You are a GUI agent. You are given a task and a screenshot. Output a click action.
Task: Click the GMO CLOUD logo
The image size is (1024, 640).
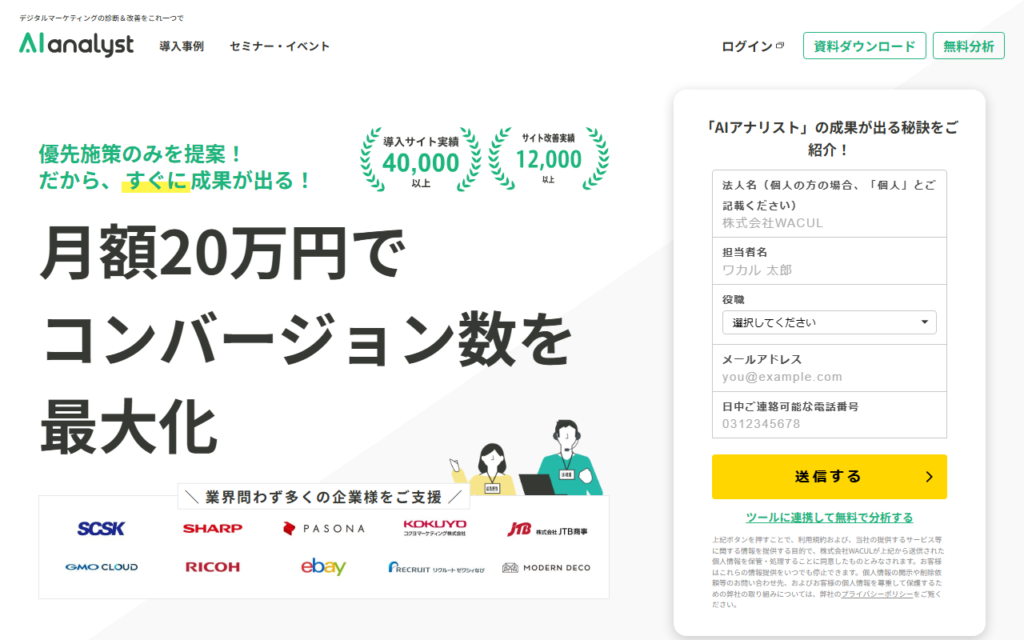pyautogui.click(x=101, y=567)
